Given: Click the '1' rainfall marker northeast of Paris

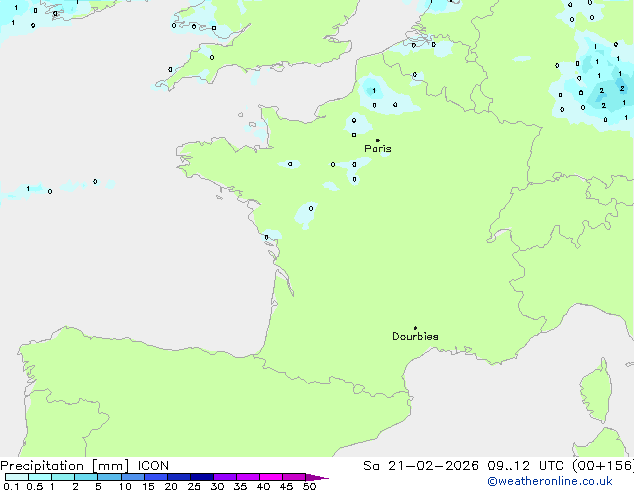Looking at the screenshot, I should point(374,91).
